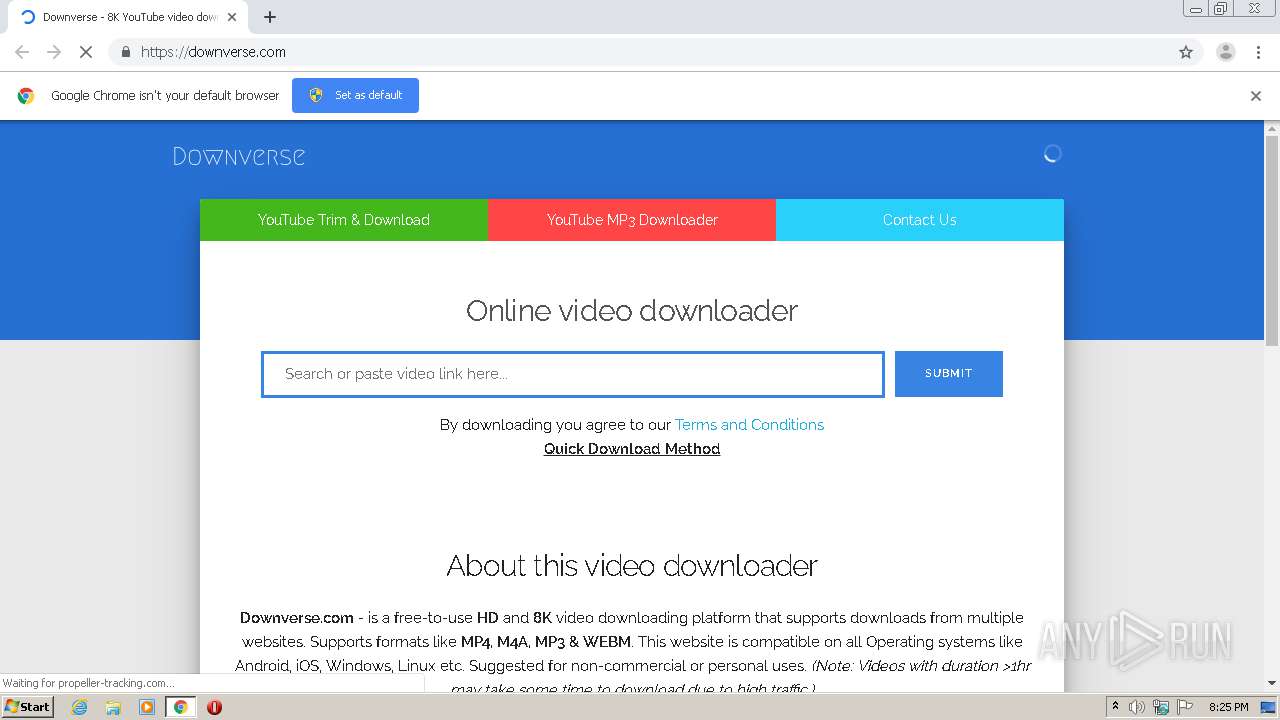The height and width of the screenshot is (720, 1280).
Task: Focus the video link search field
Action: click(573, 374)
